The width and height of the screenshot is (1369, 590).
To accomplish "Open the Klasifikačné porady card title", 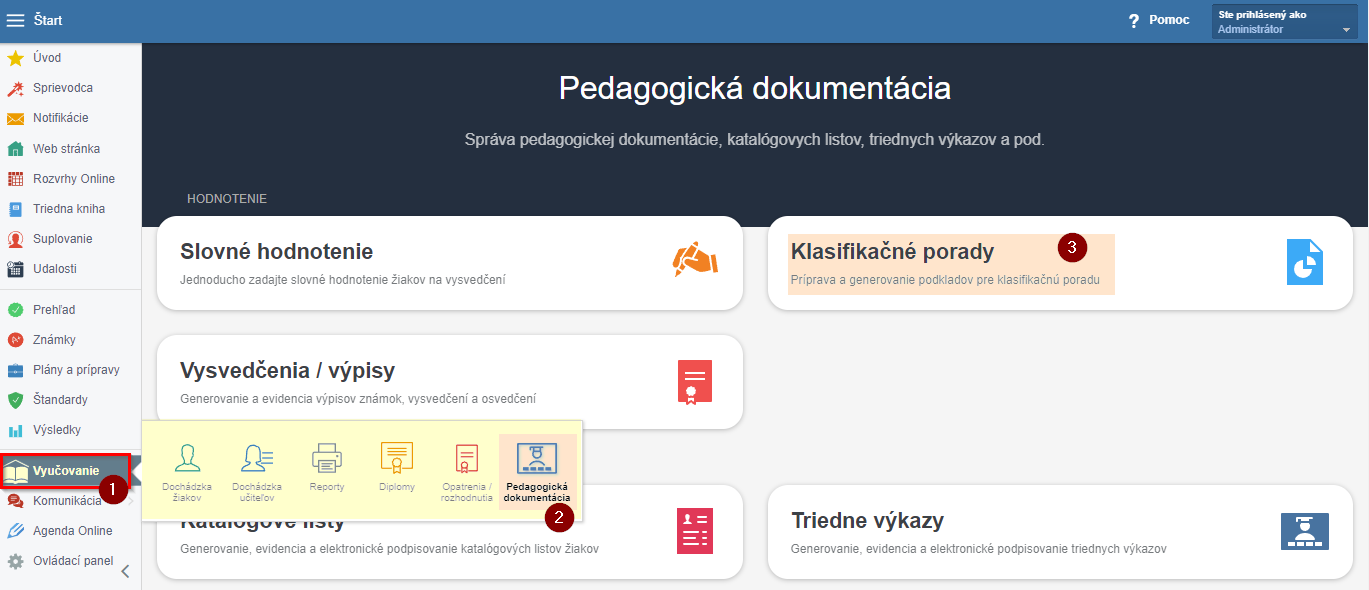I will [893, 251].
